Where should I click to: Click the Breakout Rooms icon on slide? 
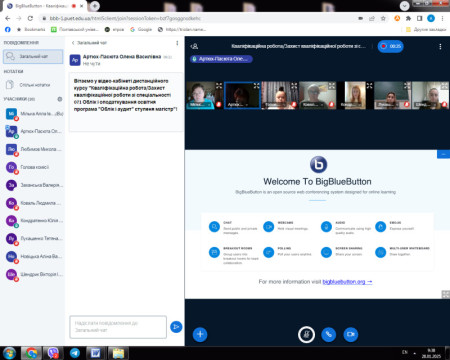click(214, 252)
